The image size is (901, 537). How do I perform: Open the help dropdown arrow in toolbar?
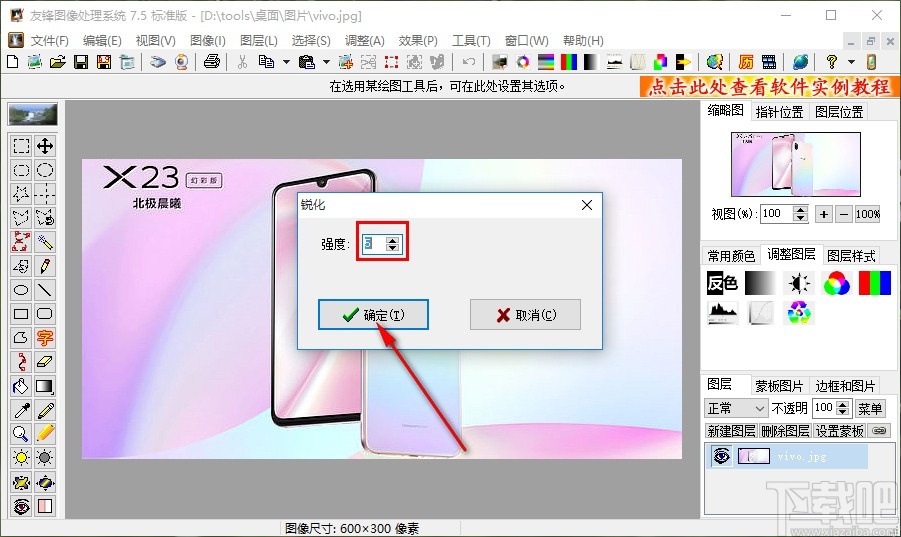pyautogui.click(x=851, y=61)
